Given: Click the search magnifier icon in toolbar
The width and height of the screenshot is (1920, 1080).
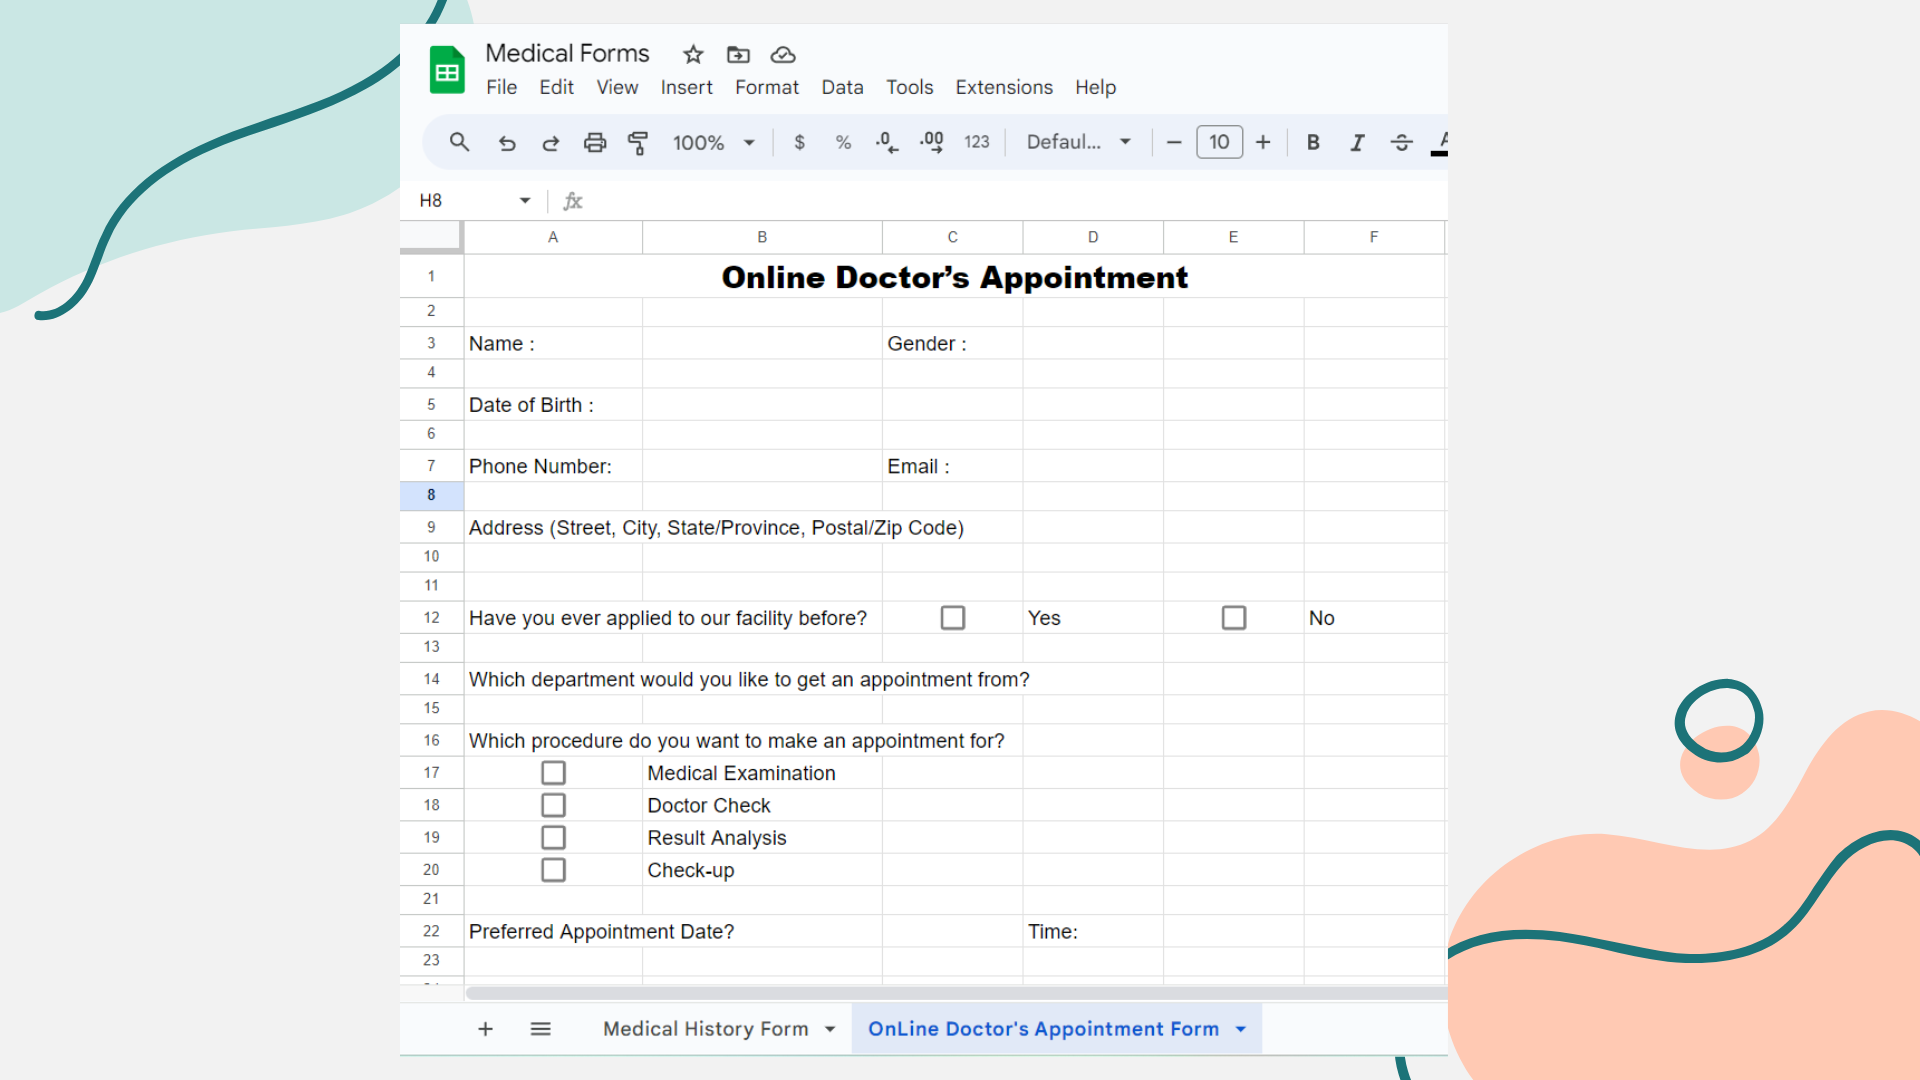Looking at the screenshot, I should coord(459,142).
